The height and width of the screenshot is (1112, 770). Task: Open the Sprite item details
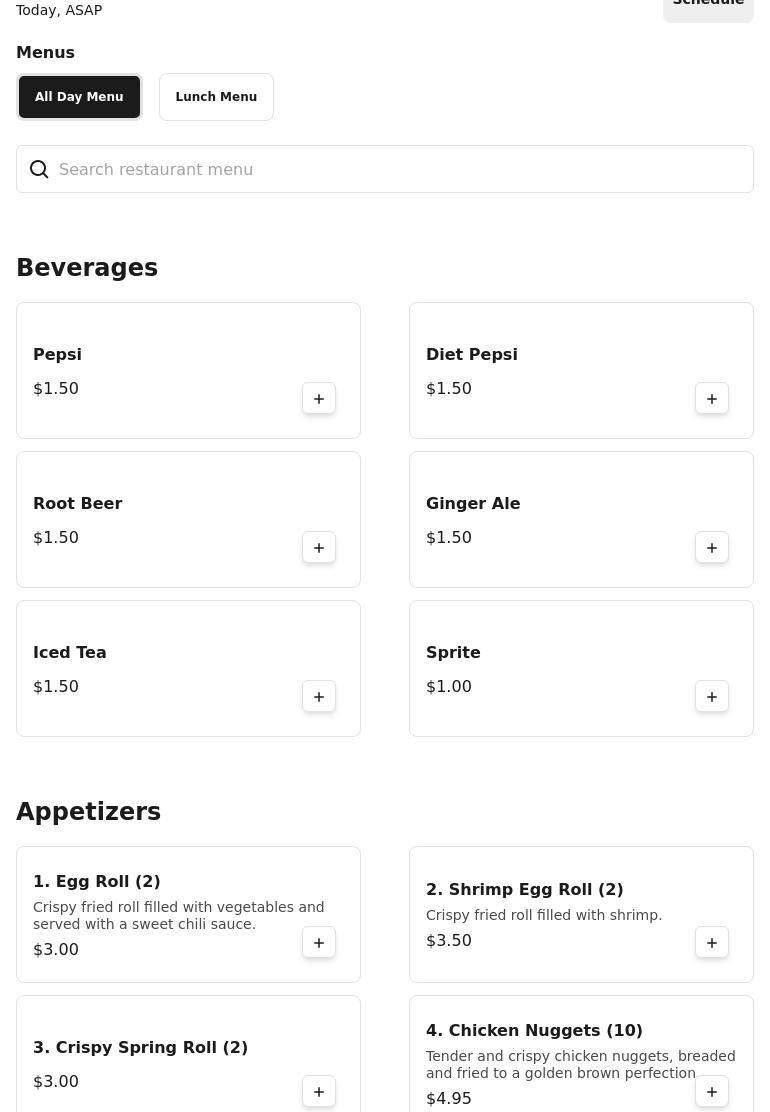pos(550,668)
